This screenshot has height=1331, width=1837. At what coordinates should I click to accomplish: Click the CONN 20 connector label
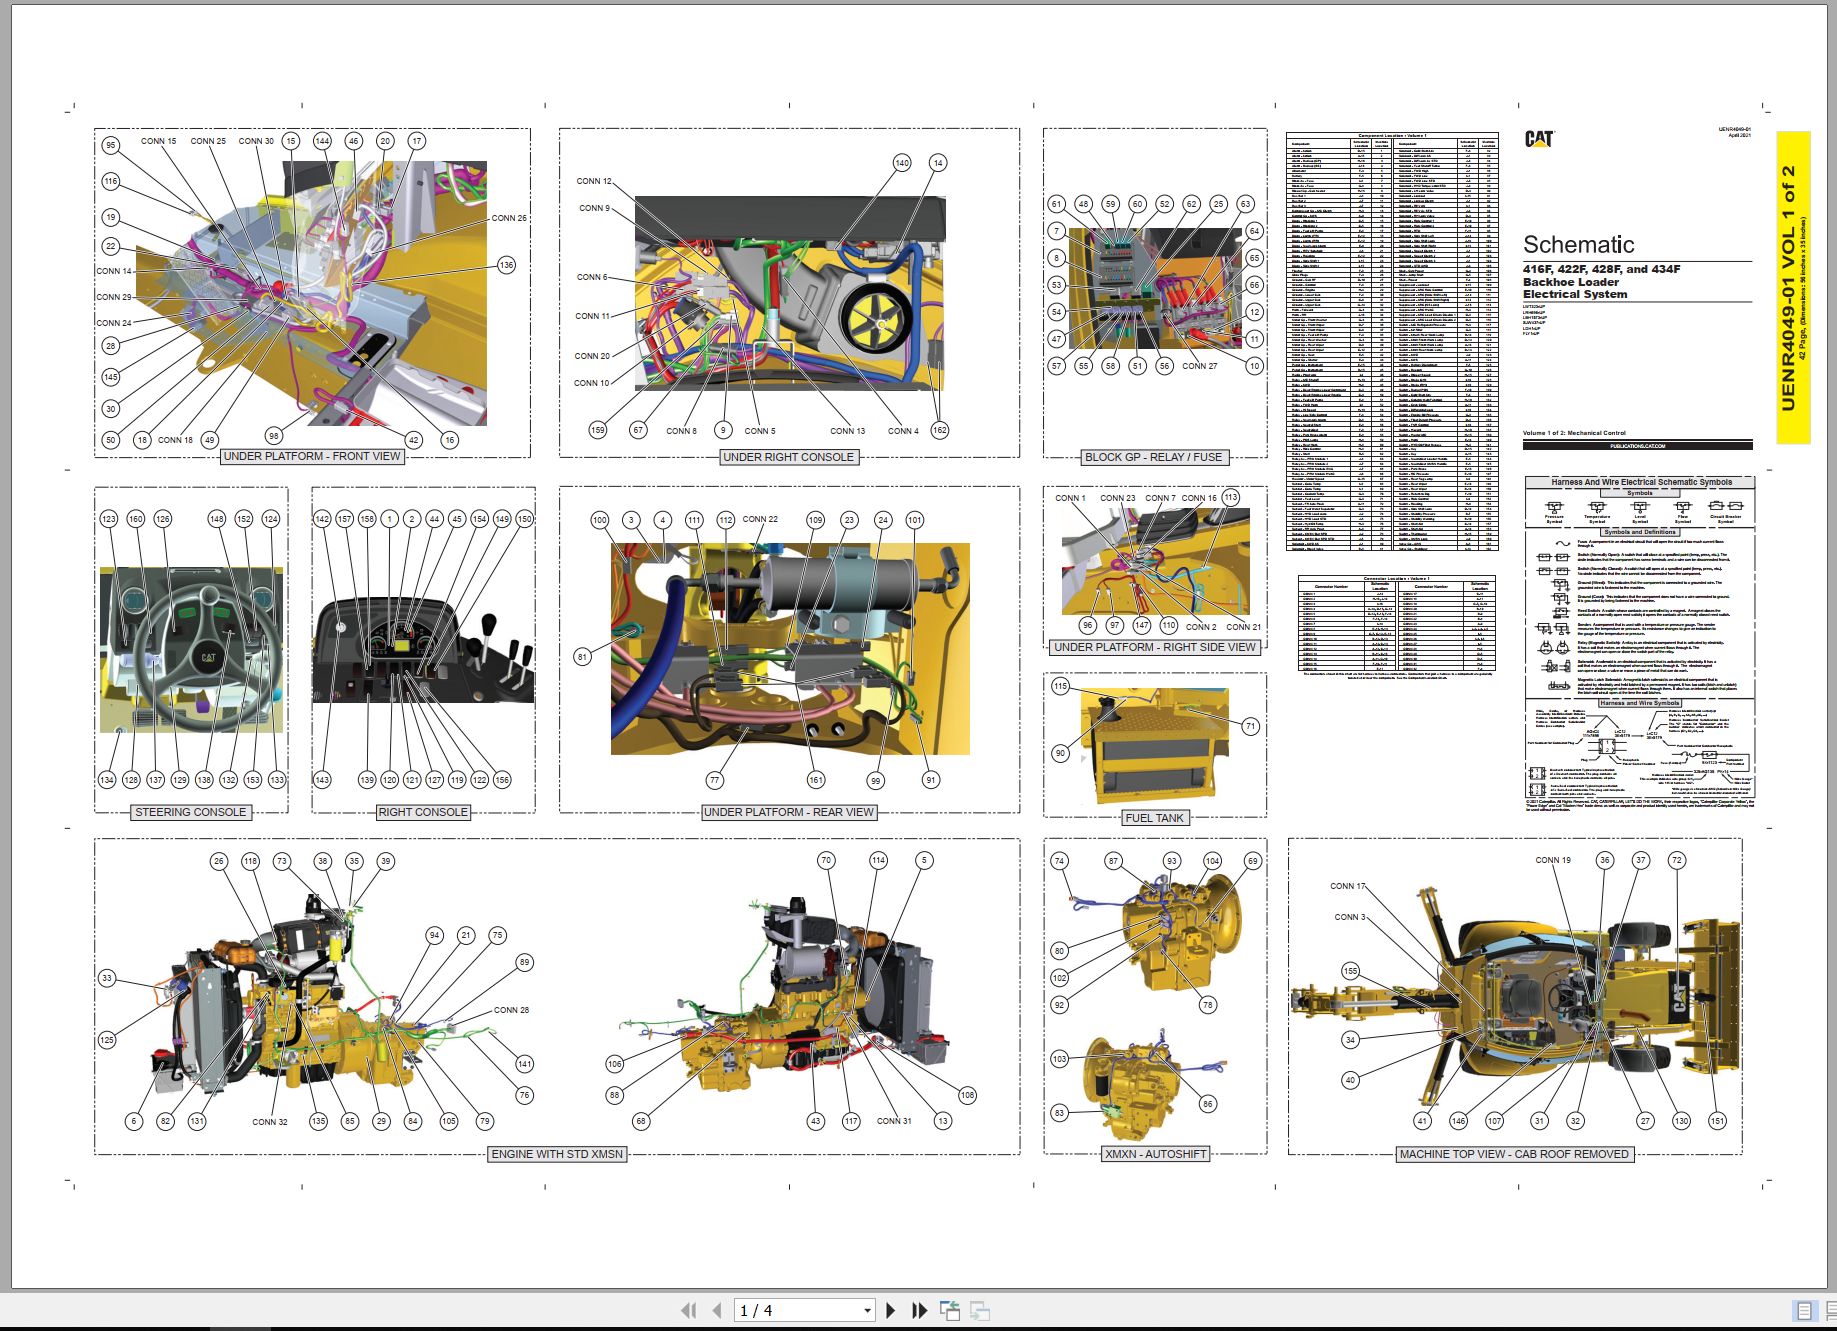592,356
